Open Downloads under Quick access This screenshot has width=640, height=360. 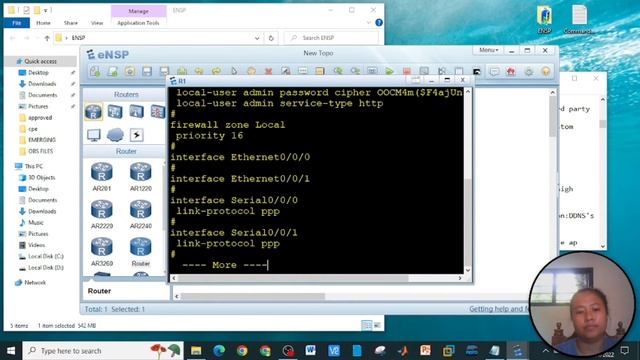pos(42,84)
